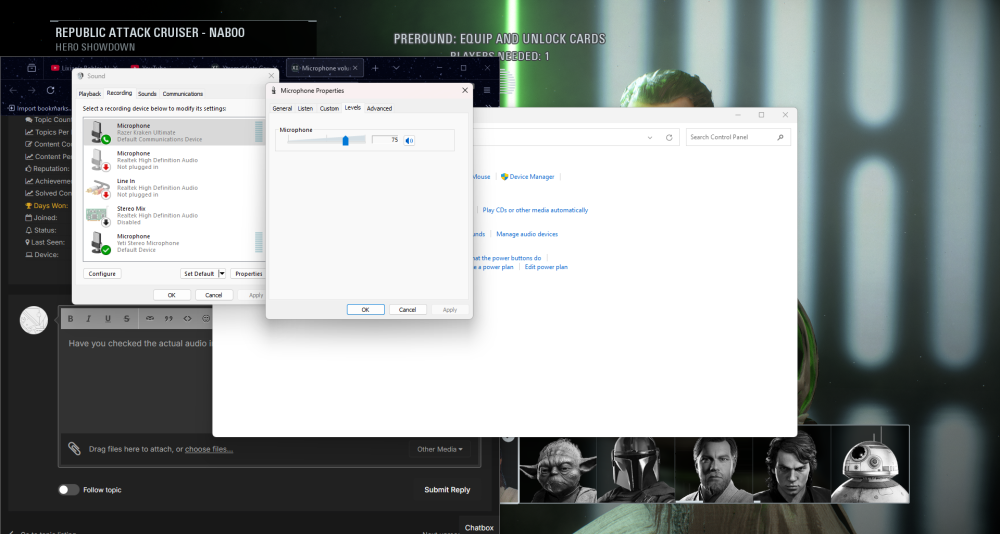Mute the microphone with the speaker icon
1000x534 pixels.
[x=410, y=140]
